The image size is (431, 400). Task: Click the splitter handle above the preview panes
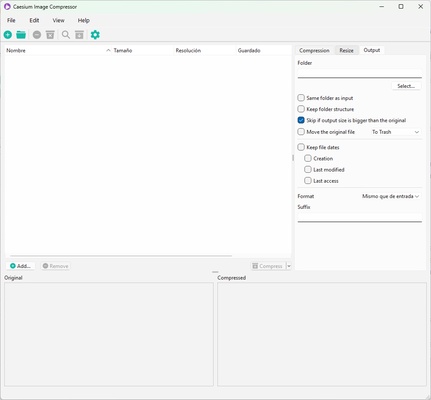click(215, 272)
